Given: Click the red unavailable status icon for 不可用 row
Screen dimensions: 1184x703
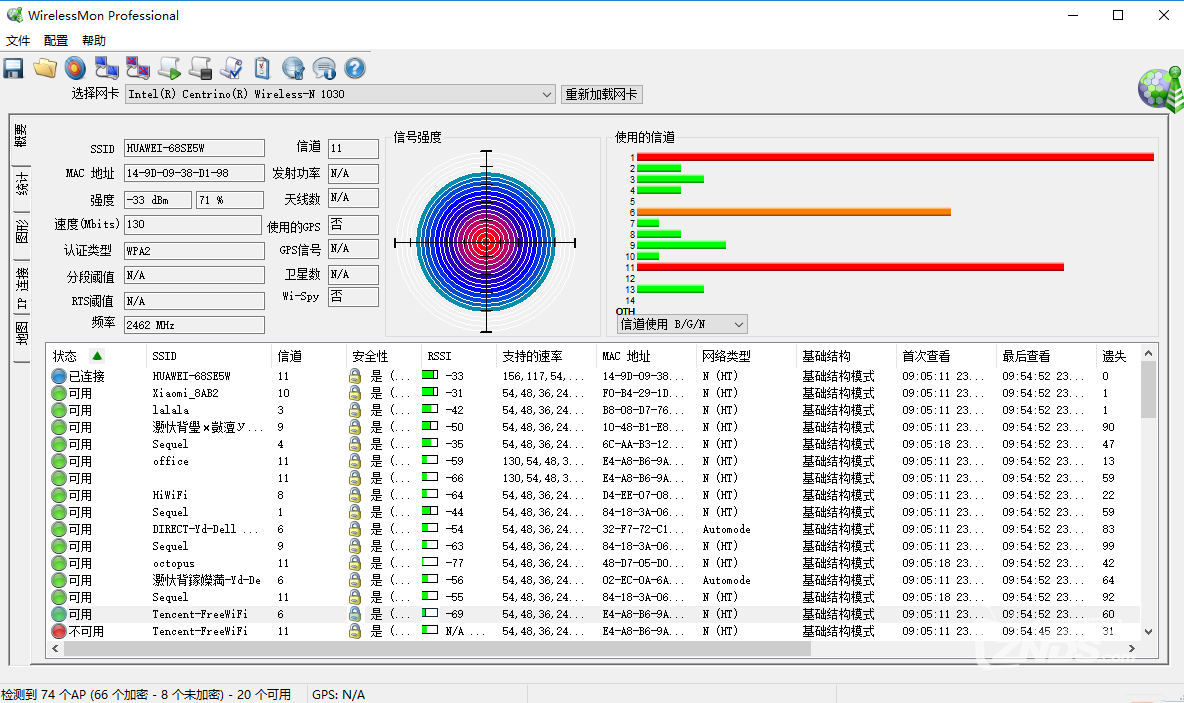Looking at the screenshot, I should [59, 631].
